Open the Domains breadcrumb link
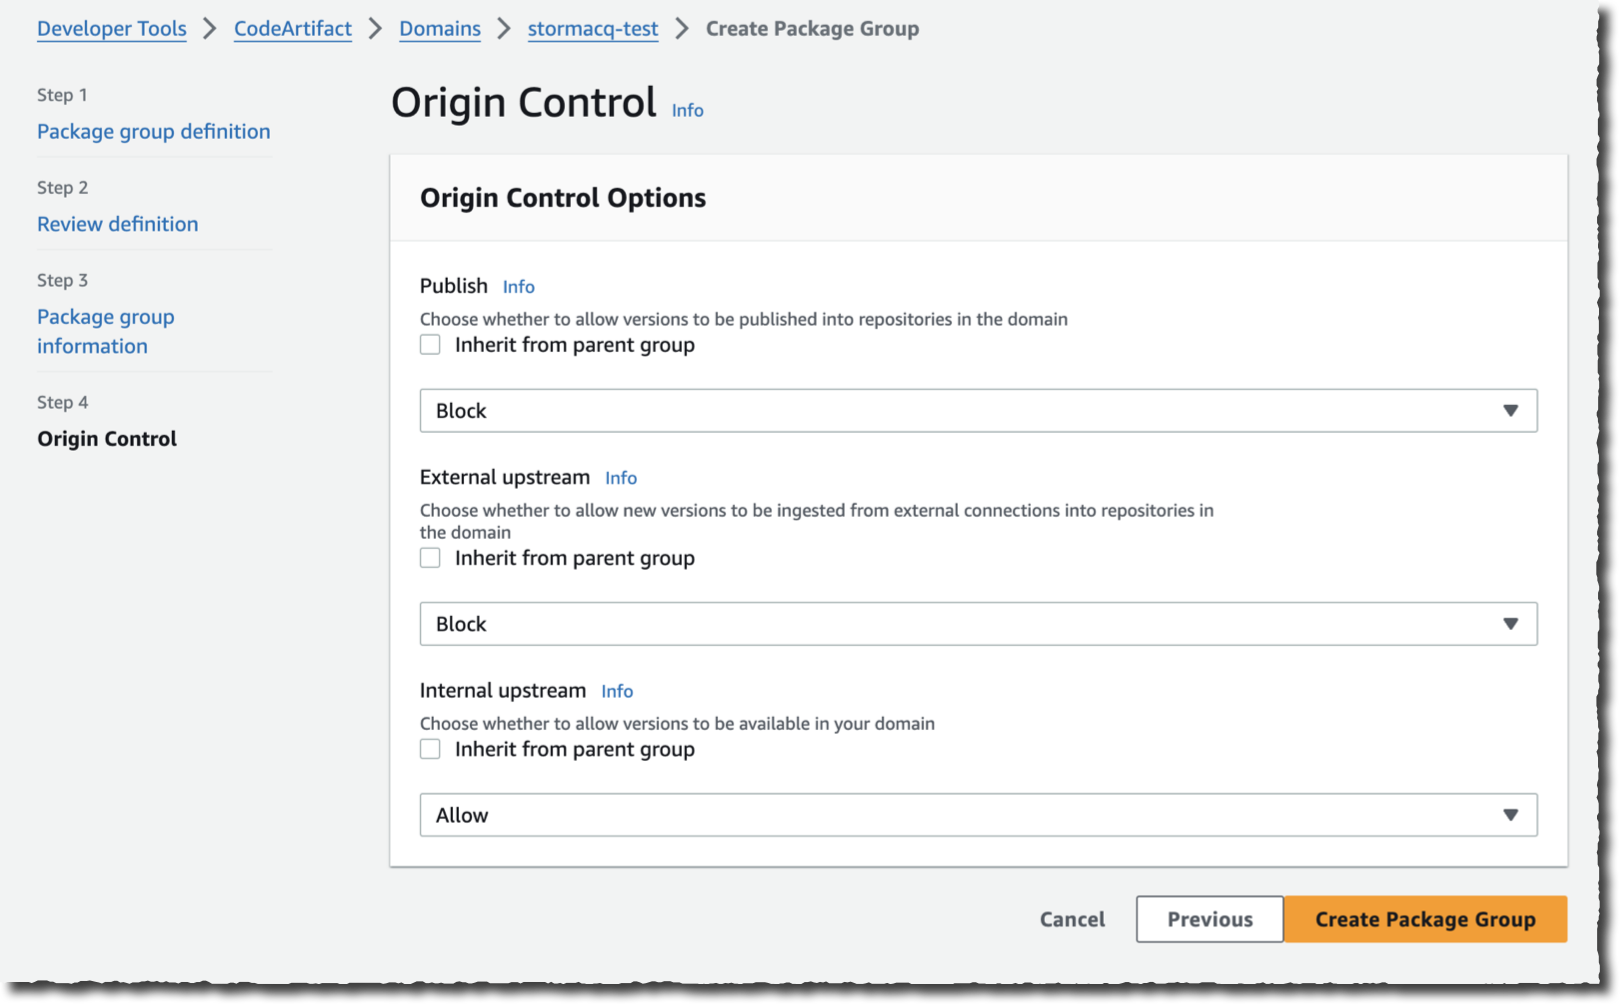 tap(439, 29)
